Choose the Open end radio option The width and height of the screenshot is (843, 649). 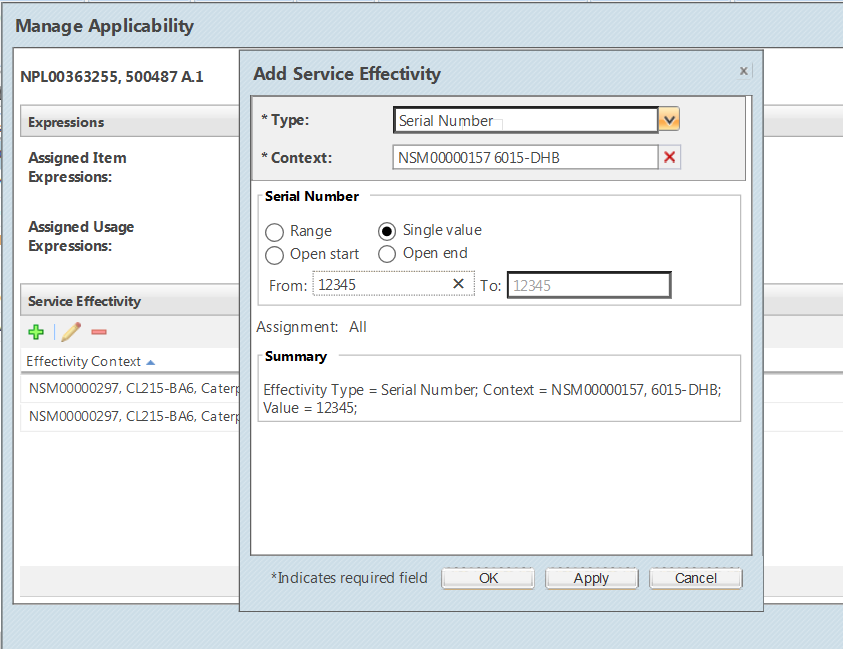[x=388, y=254]
